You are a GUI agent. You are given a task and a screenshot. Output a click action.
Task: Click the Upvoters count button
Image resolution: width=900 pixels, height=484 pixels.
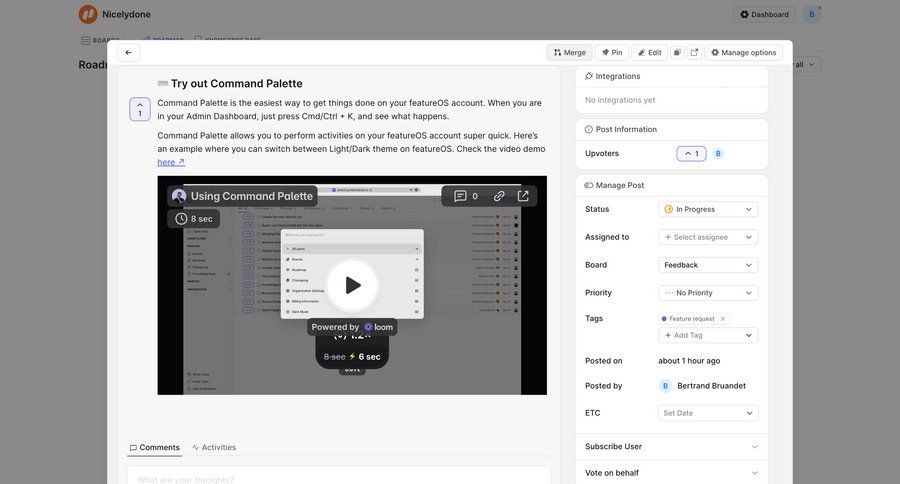click(691, 153)
